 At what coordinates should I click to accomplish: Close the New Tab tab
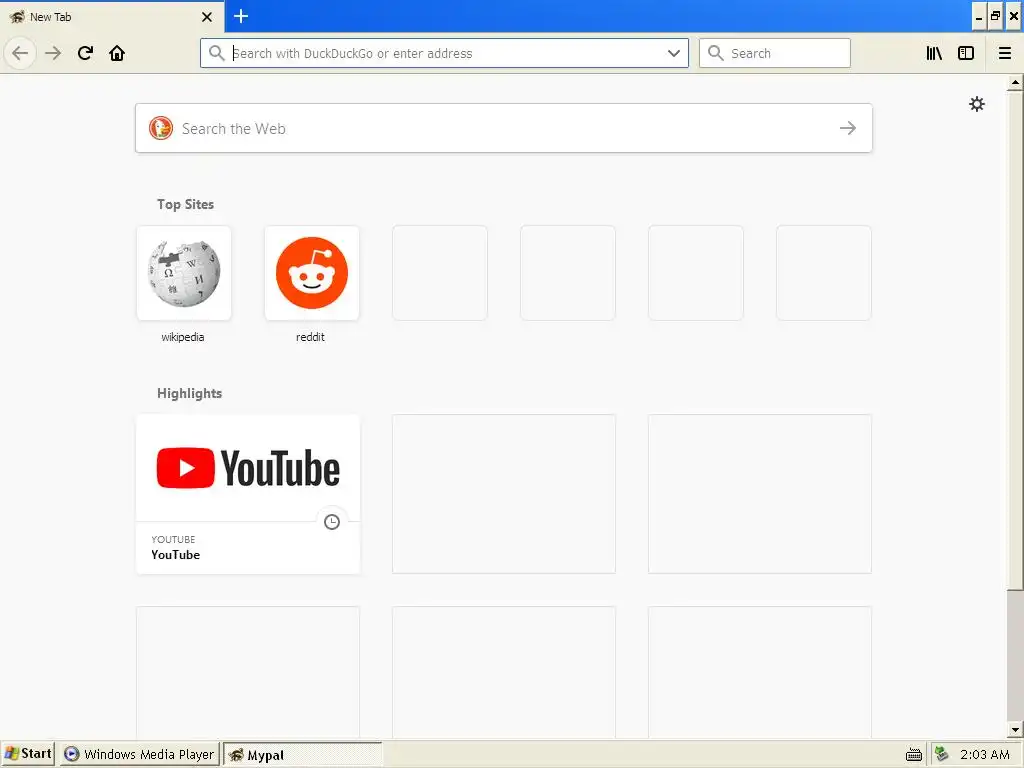pyautogui.click(x=207, y=17)
